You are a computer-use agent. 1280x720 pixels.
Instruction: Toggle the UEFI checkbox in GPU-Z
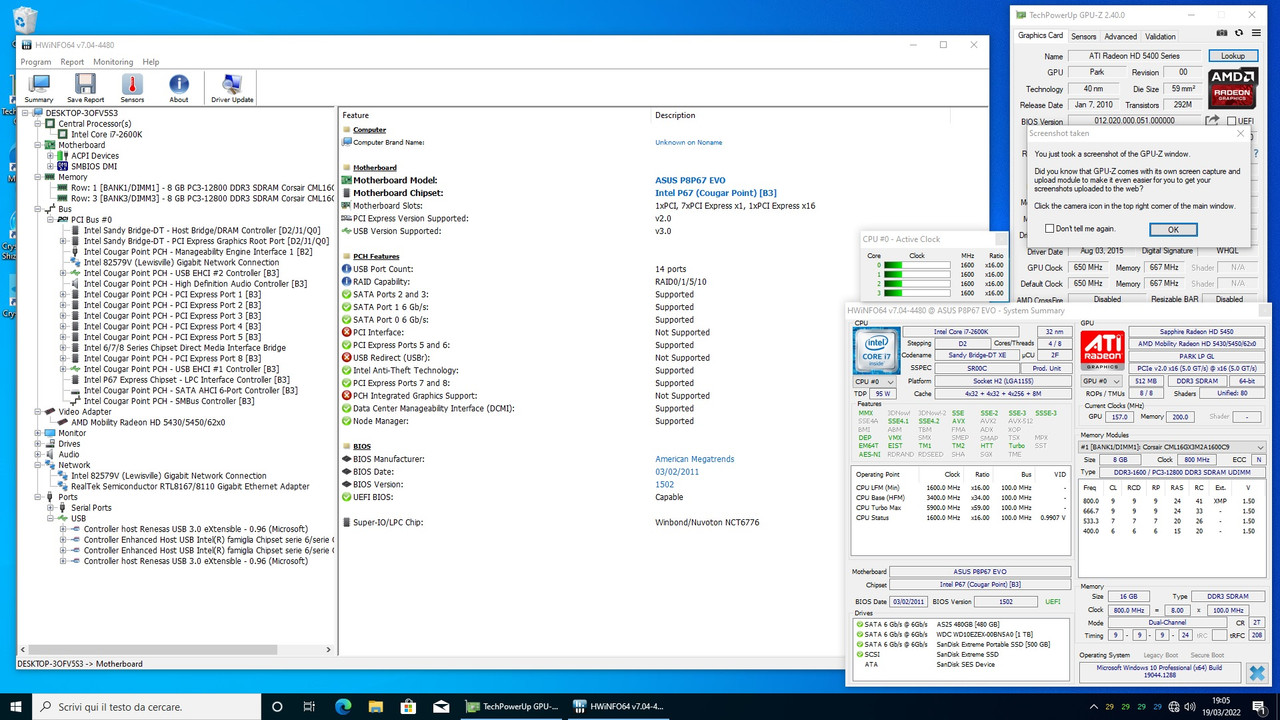(1232, 121)
